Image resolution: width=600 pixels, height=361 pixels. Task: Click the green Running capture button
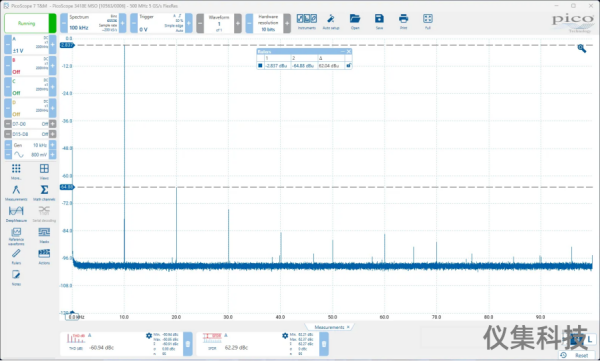coord(30,23)
